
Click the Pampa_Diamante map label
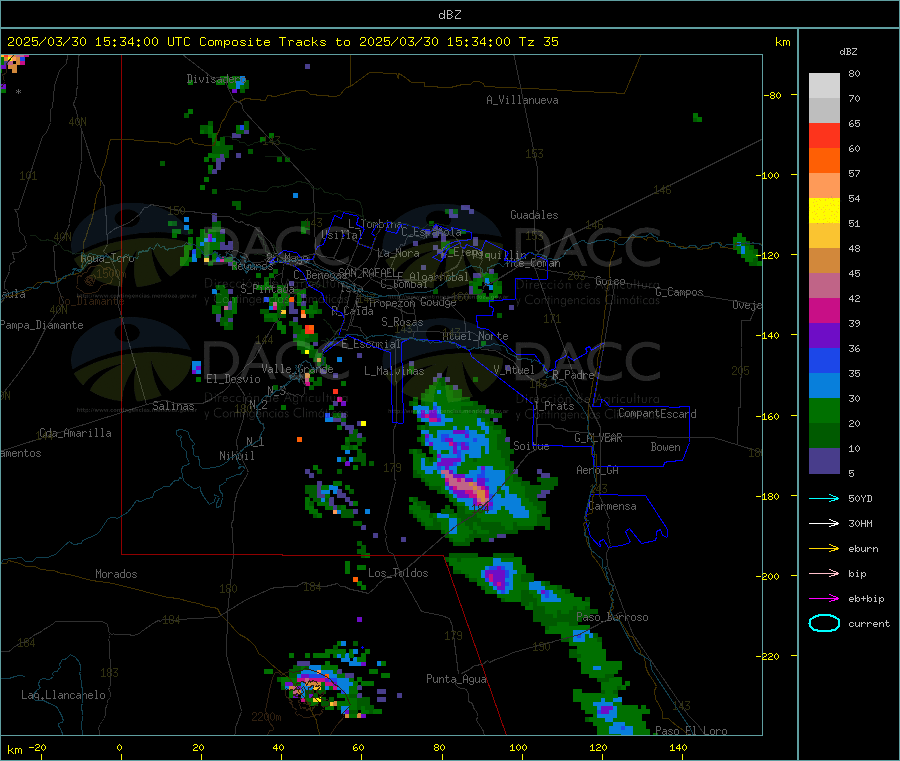pos(42,325)
